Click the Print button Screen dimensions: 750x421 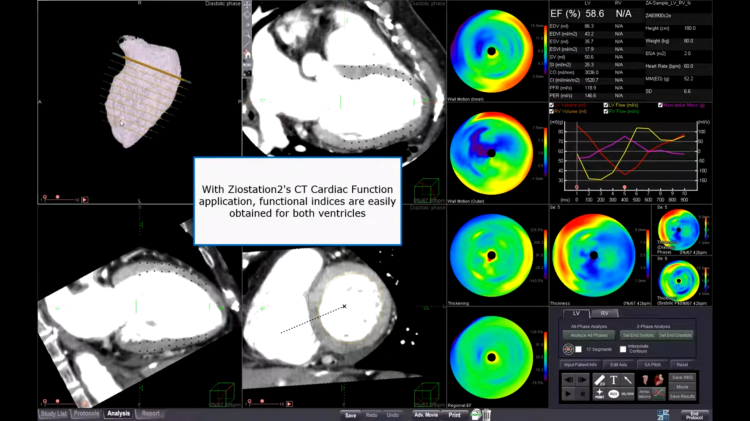coord(454,415)
